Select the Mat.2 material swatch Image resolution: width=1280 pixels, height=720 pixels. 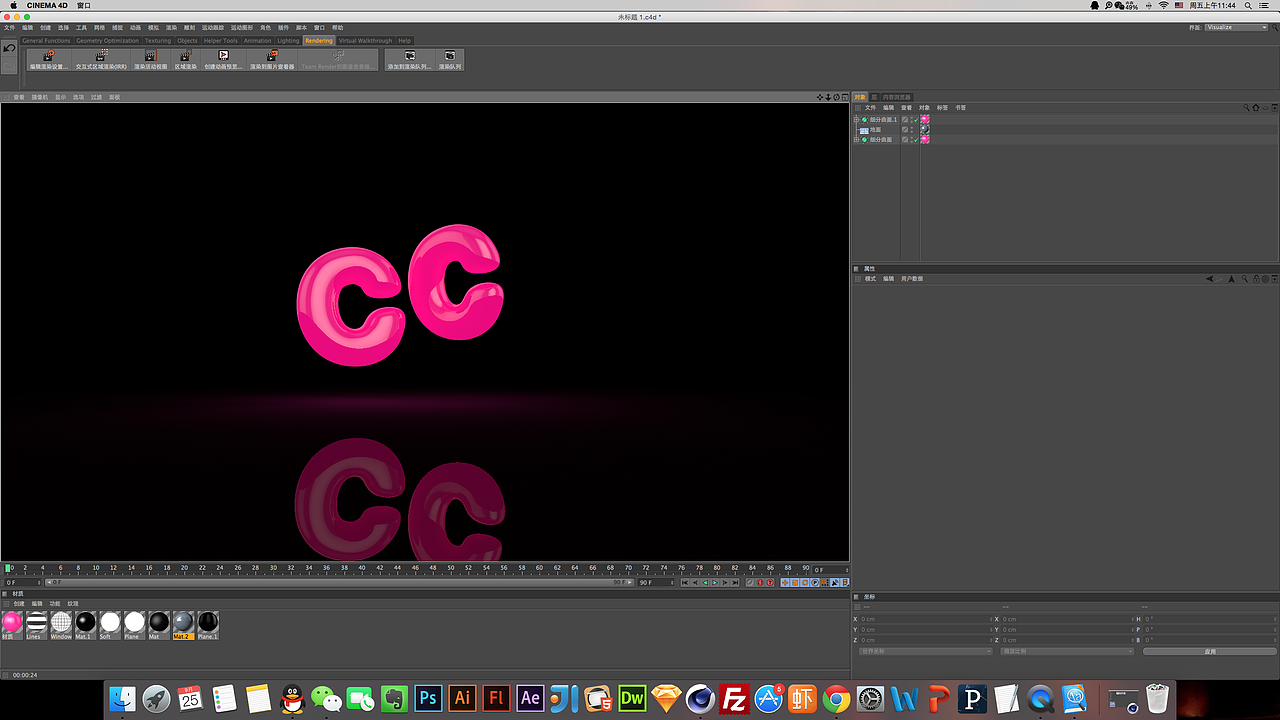click(183, 624)
